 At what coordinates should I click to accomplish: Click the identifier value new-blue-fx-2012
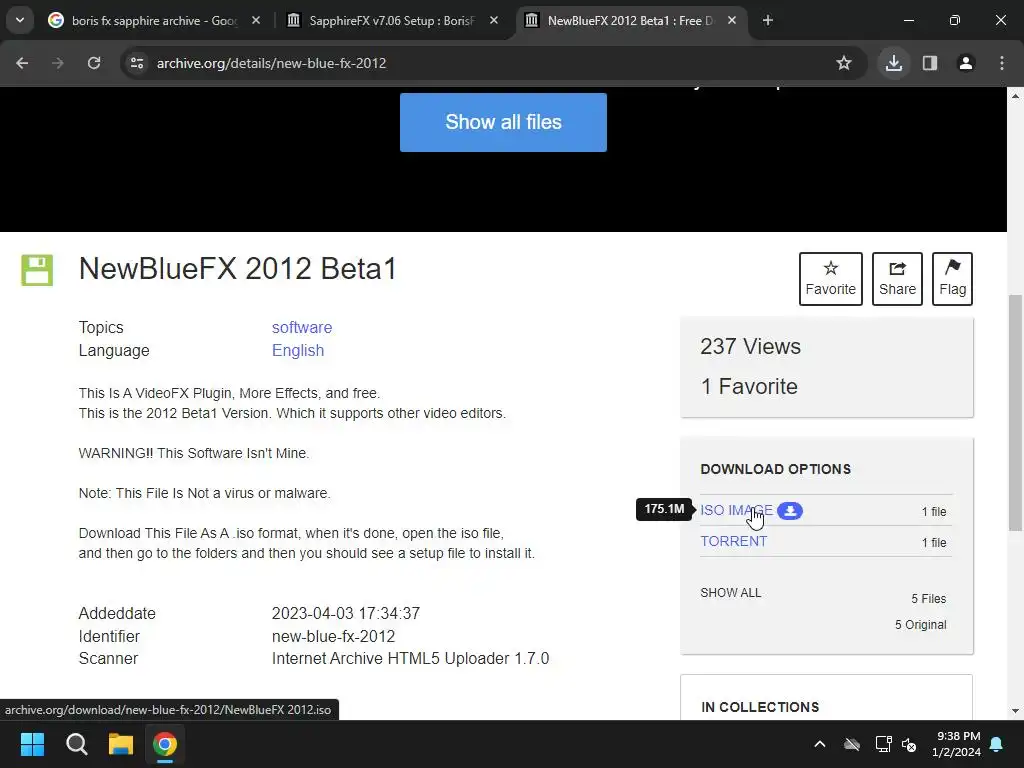333,636
